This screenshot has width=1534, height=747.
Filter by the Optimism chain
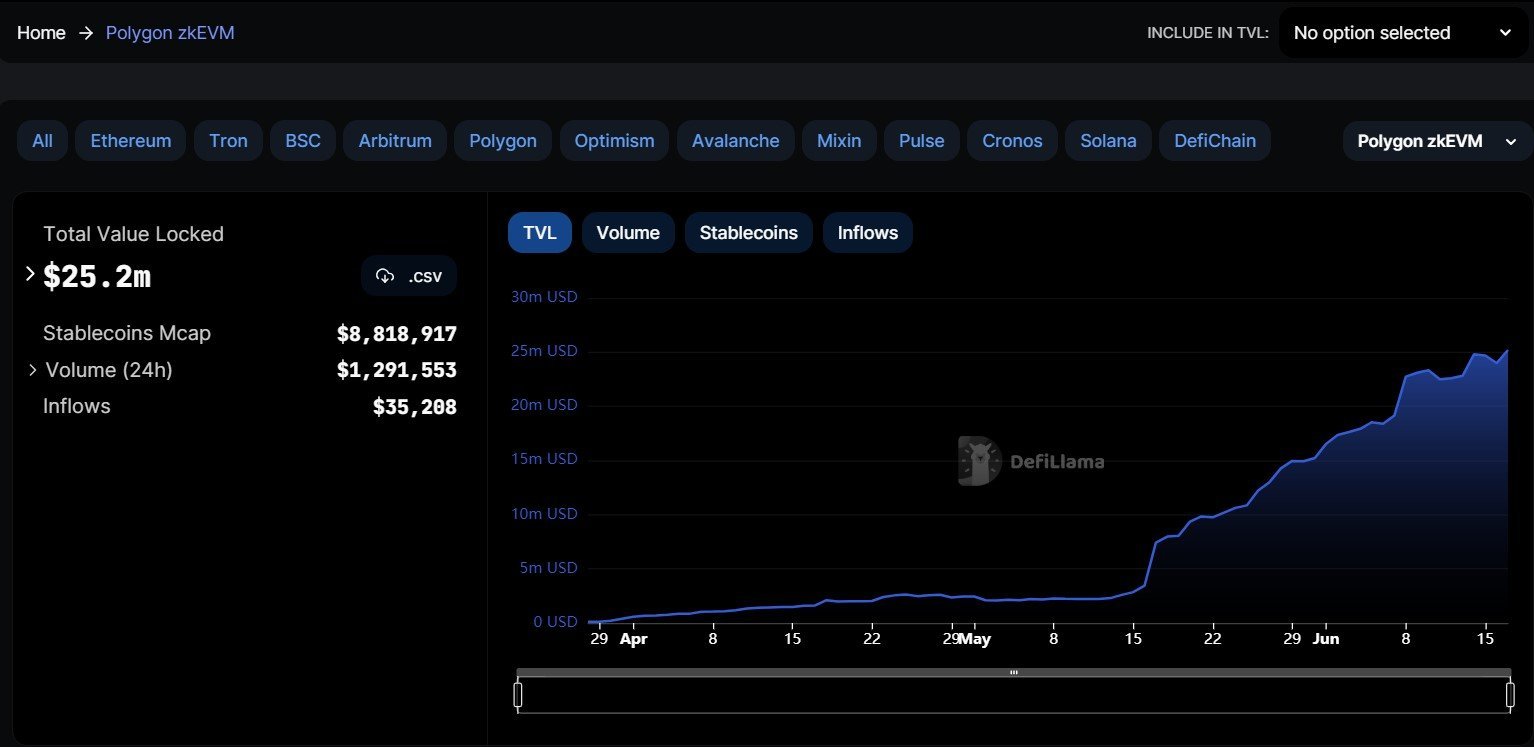click(614, 140)
